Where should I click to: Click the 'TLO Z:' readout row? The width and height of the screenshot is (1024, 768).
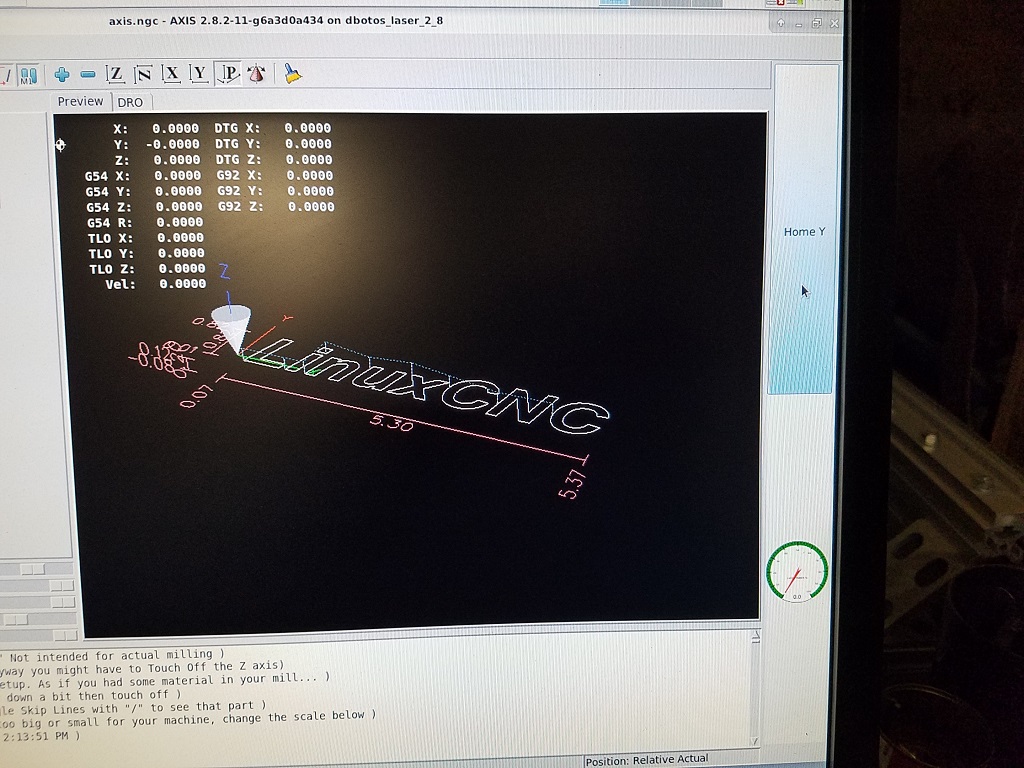click(x=148, y=269)
